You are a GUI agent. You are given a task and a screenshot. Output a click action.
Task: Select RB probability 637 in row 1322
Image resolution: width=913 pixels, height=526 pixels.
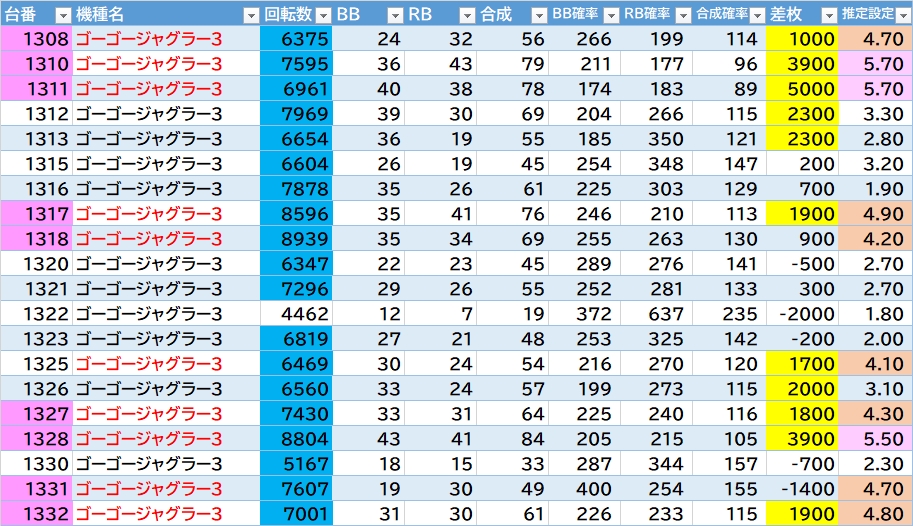coord(657,313)
